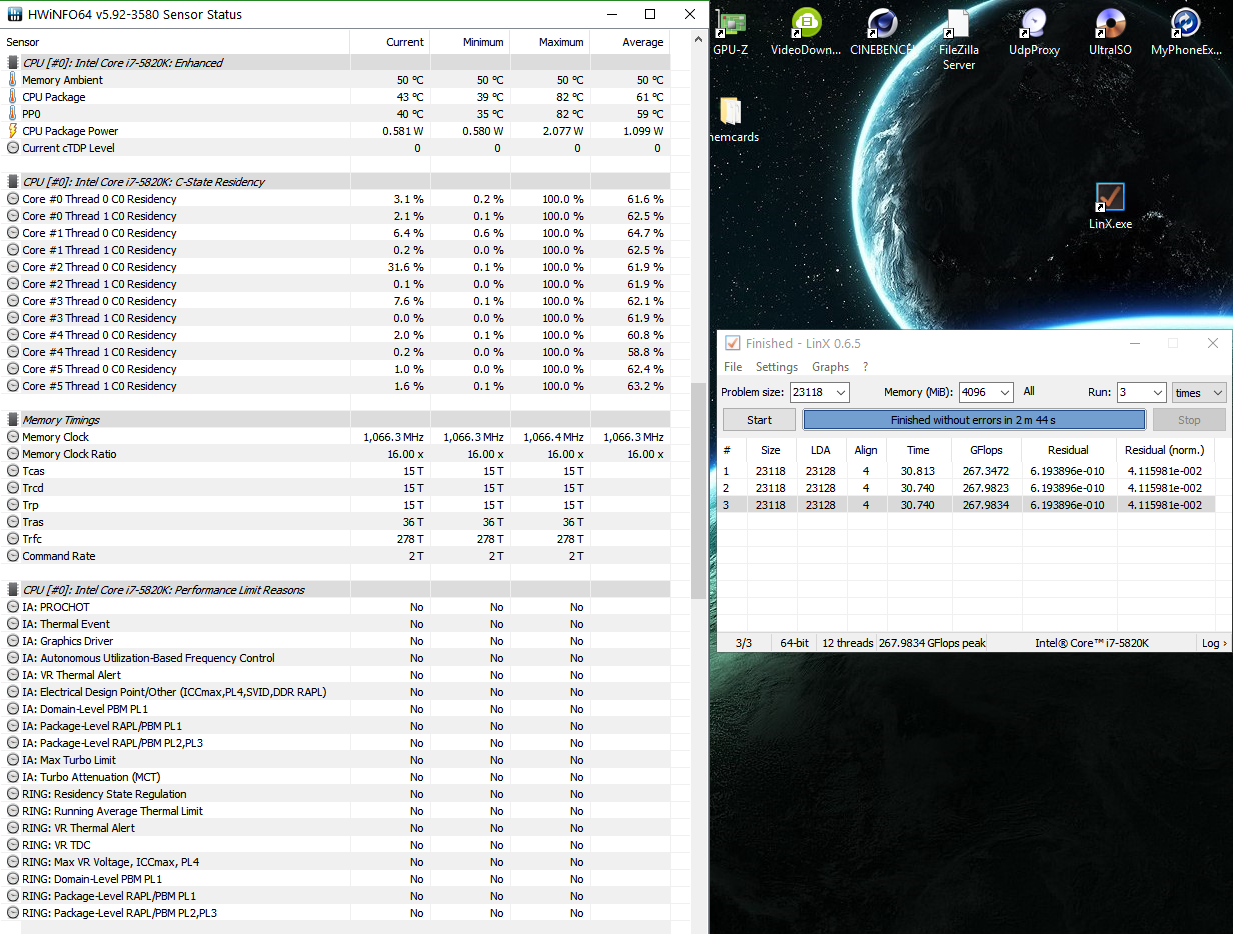Click Current cTDP Level sensor icon

pos(13,148)
